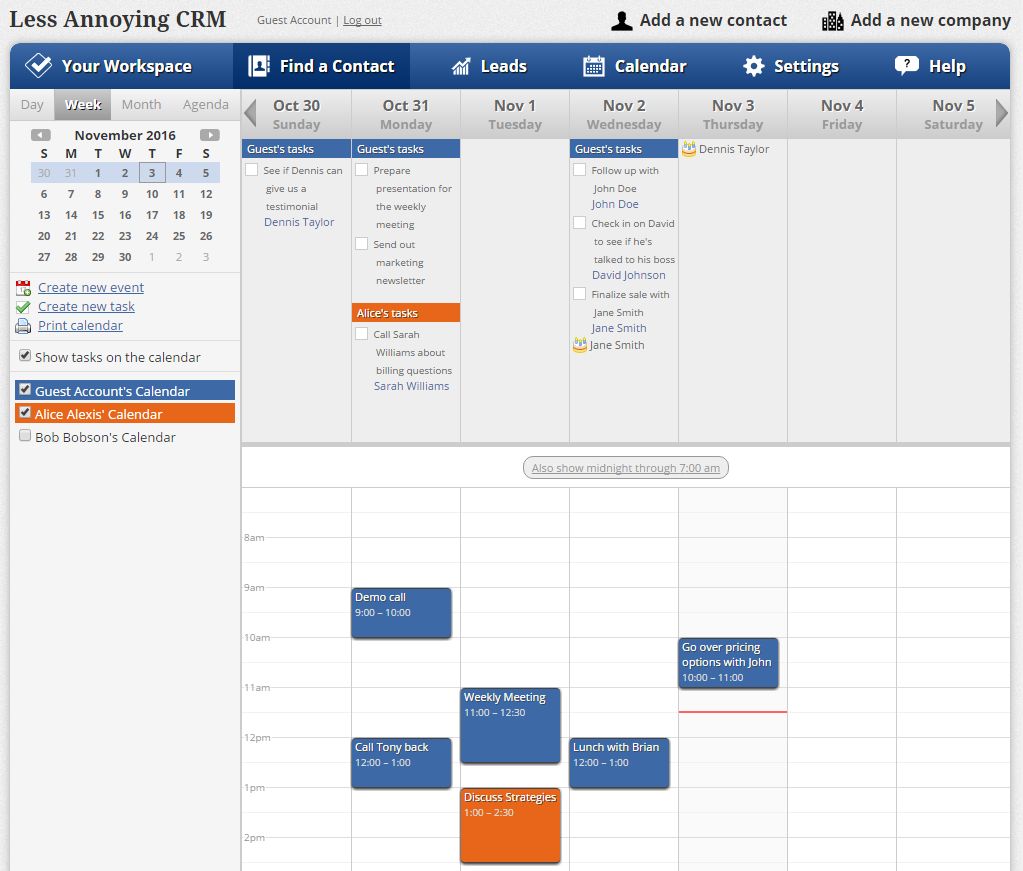Enable Bob Bobson's Calendar checkbox
The height and width of the screenshot is (871, 1023).
pos(25,435)
